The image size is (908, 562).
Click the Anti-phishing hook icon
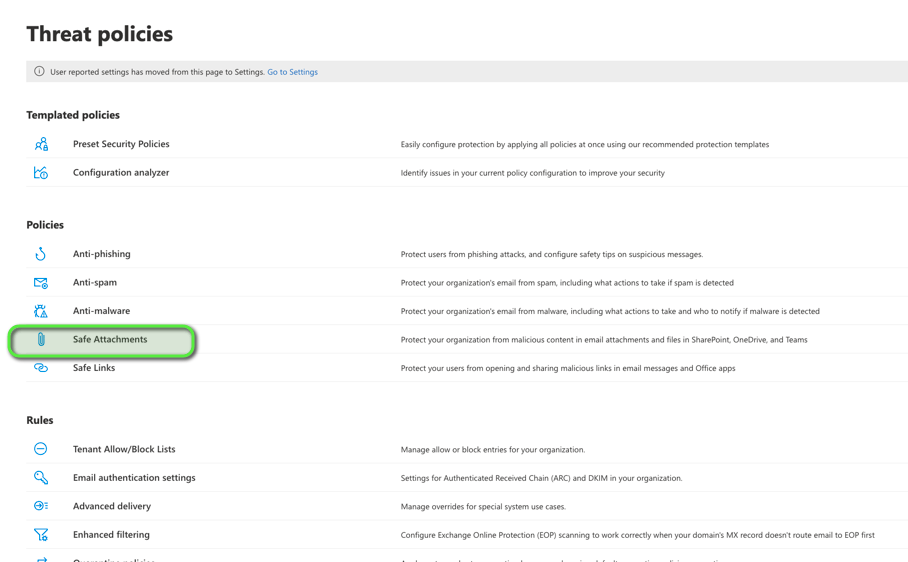click(x=41, y=255)
